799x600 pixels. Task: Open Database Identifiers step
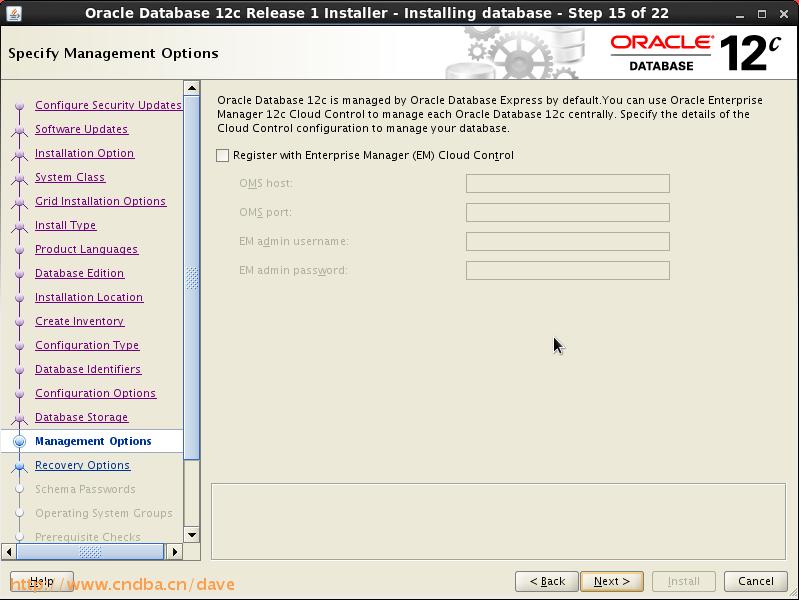coord(88,369)
